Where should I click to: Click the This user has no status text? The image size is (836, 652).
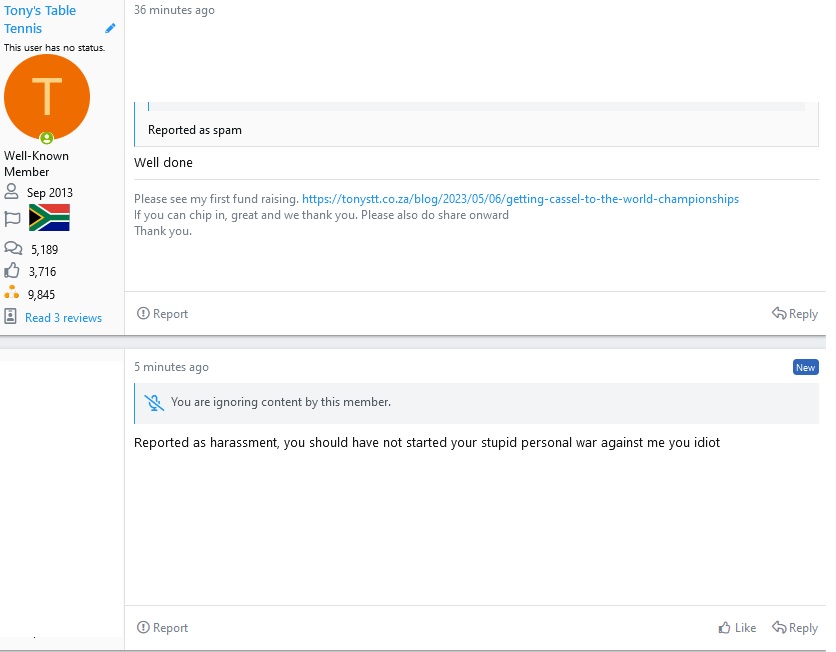click(54, 47)
